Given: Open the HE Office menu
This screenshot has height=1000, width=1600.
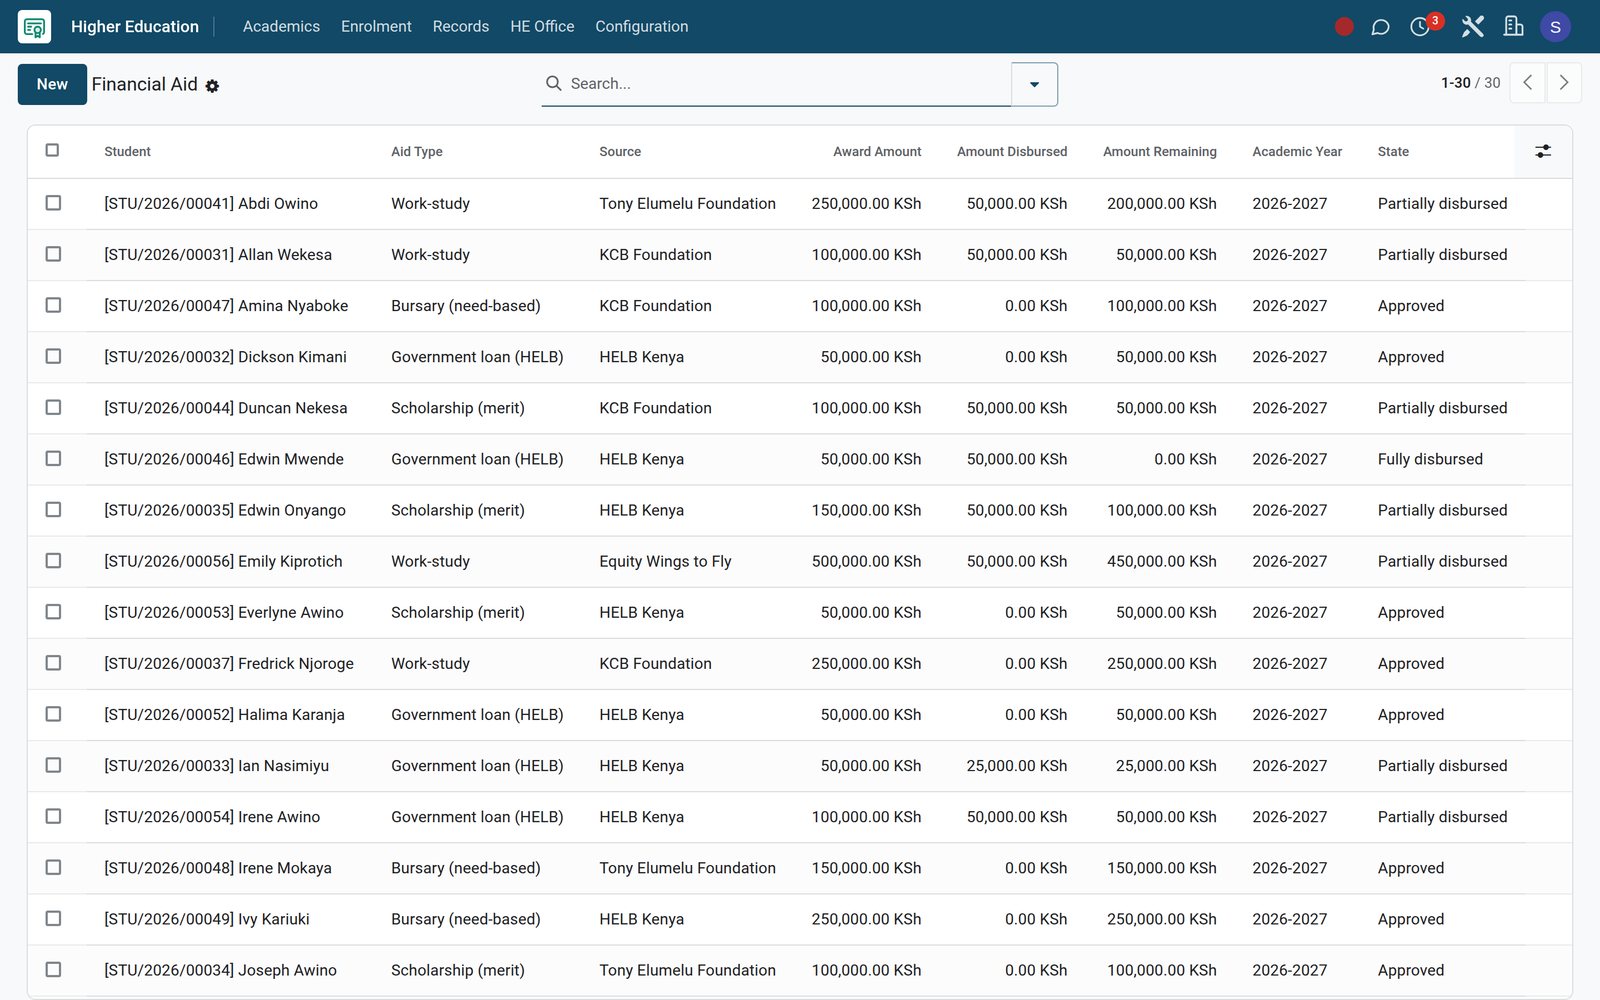Looking at the screenshot, I should pos(542,27).
